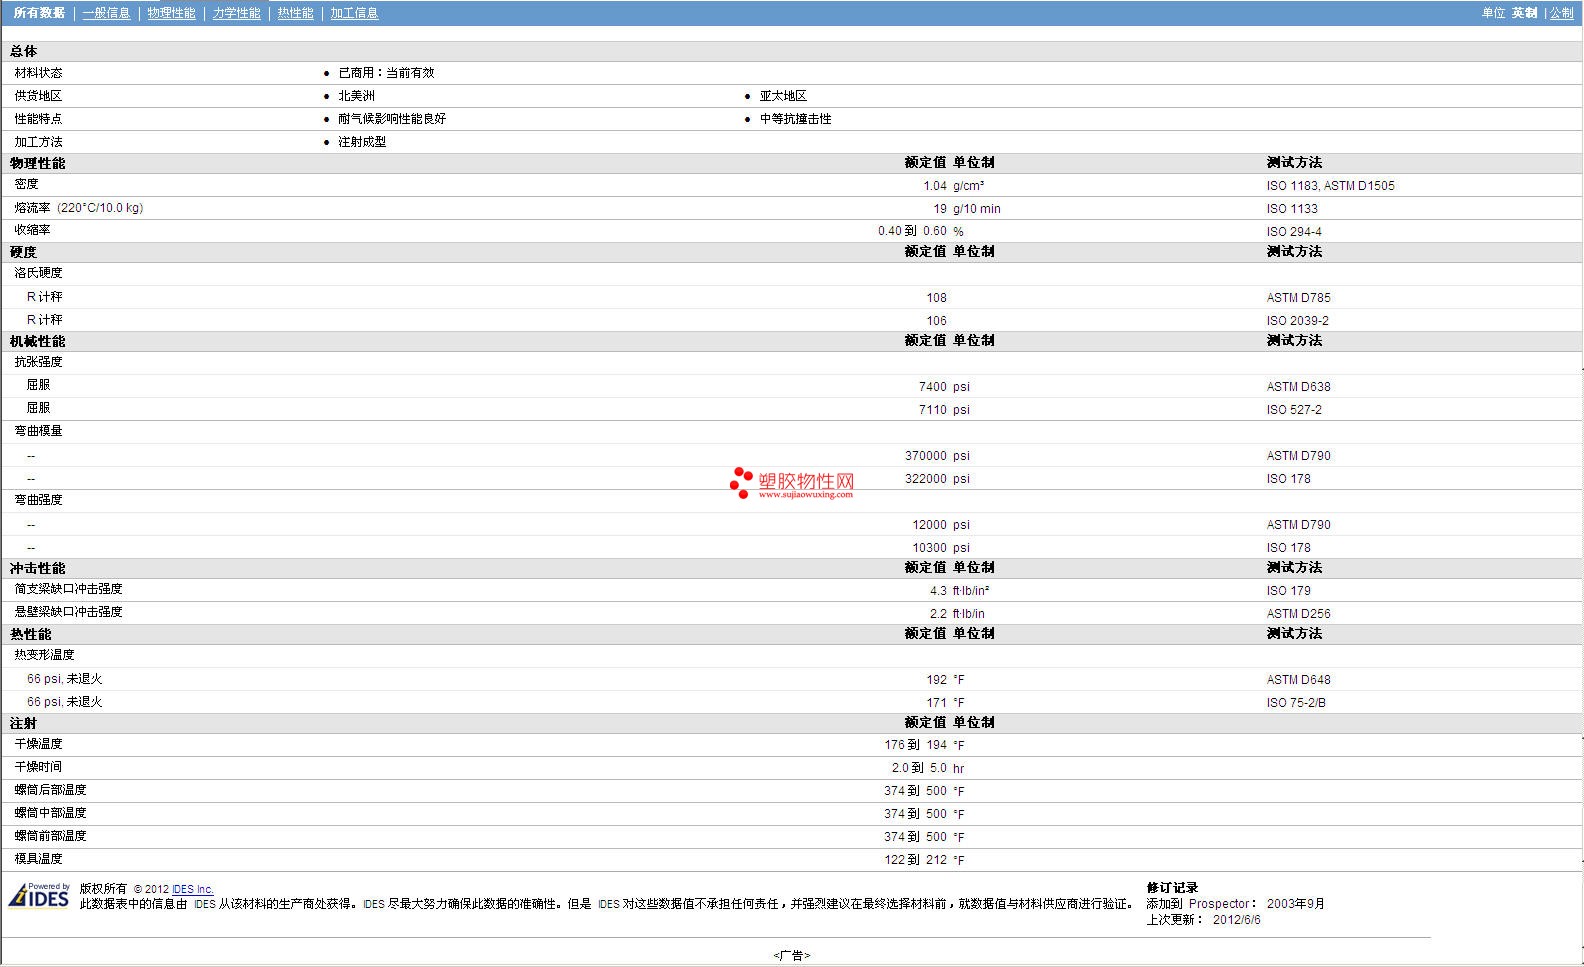
Task: Click the 模具温度 label
Action: [x=38, y=859]
